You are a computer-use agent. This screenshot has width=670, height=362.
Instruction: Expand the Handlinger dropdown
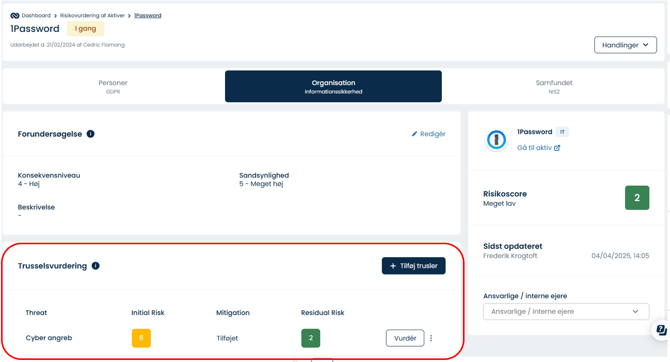tap(625, 45)
